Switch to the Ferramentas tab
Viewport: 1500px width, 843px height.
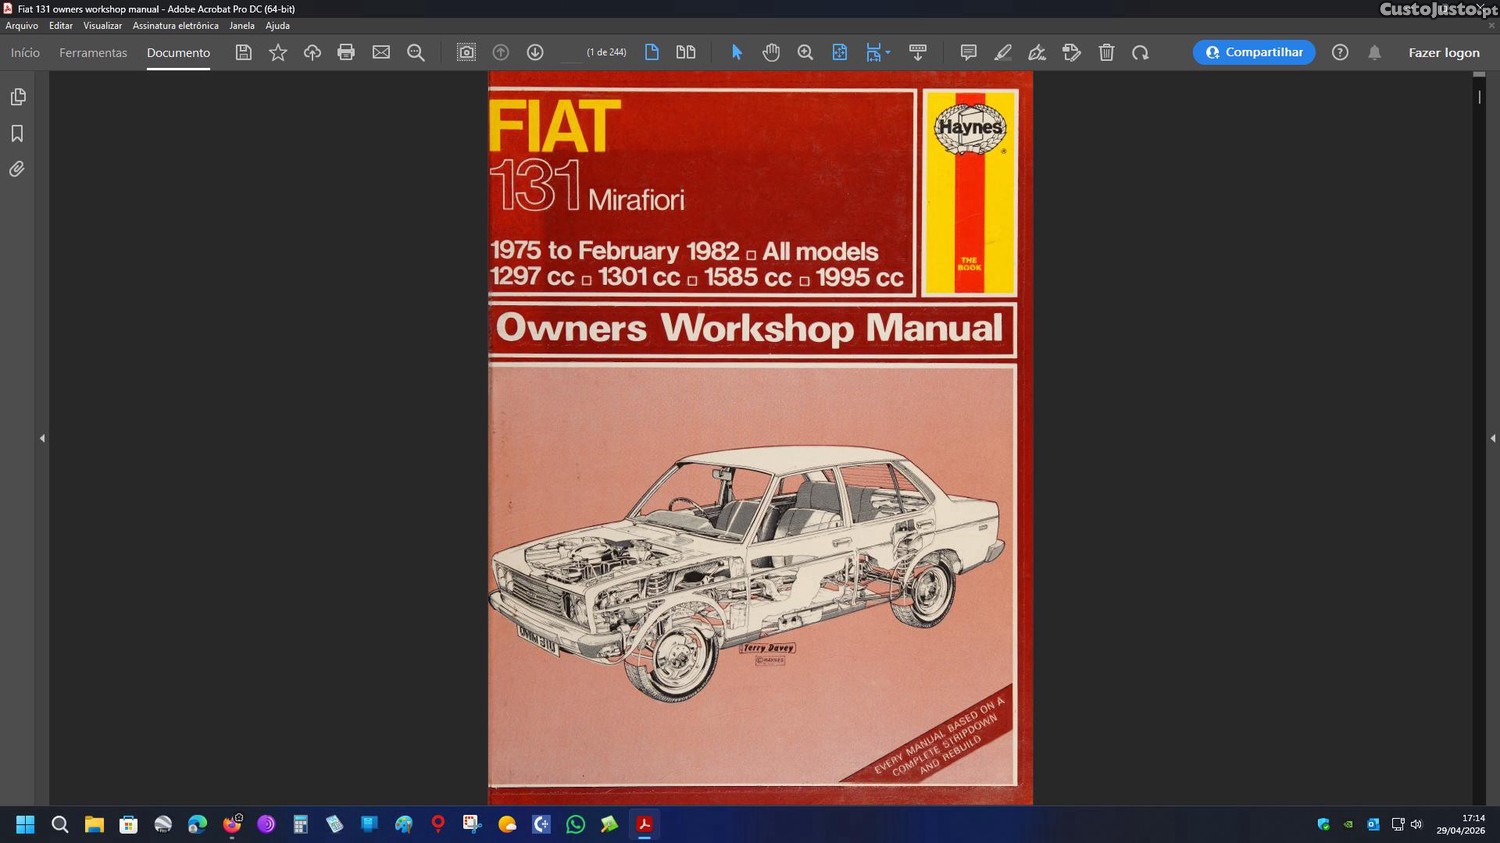(x=93, y=53)
